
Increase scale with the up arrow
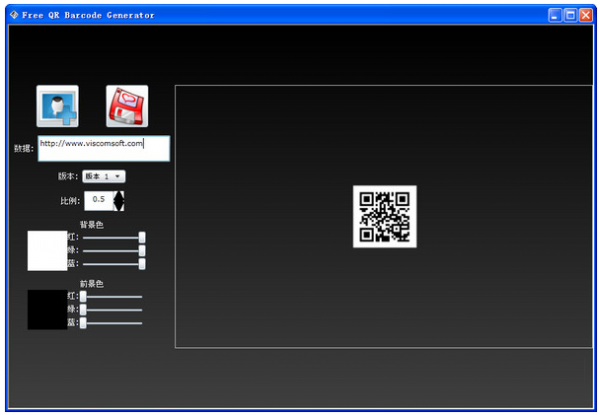tap(119, 195)
